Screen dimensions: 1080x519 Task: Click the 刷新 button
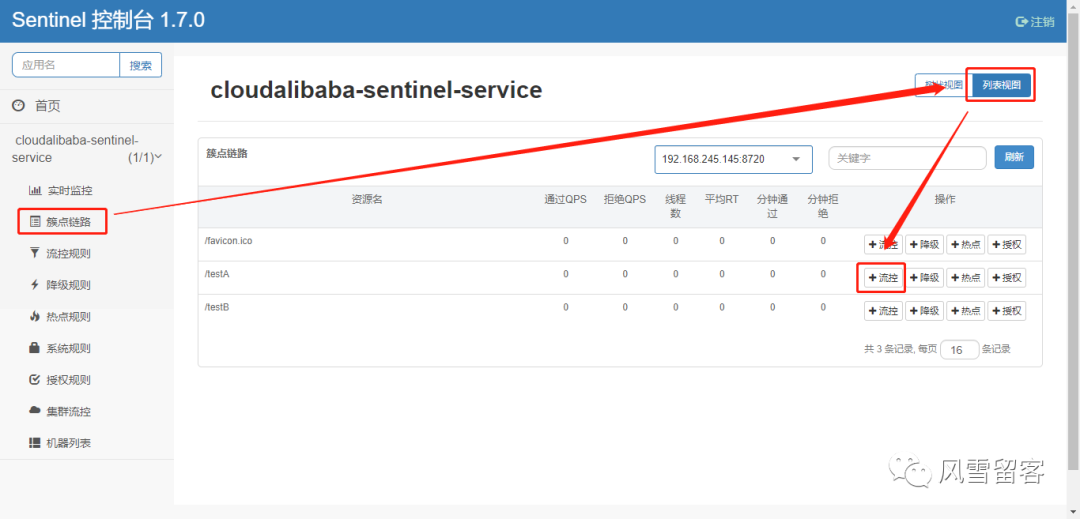(1014, 157)
